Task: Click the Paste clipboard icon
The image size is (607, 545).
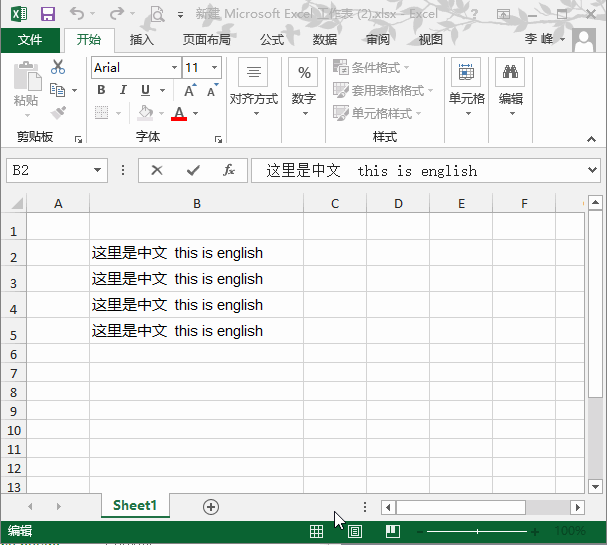Action: click(27, 76)
